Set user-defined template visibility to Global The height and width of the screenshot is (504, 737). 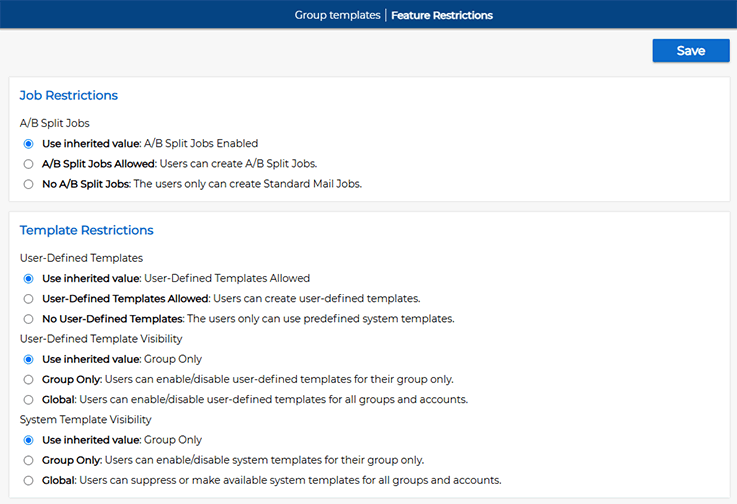coord(29,400)
